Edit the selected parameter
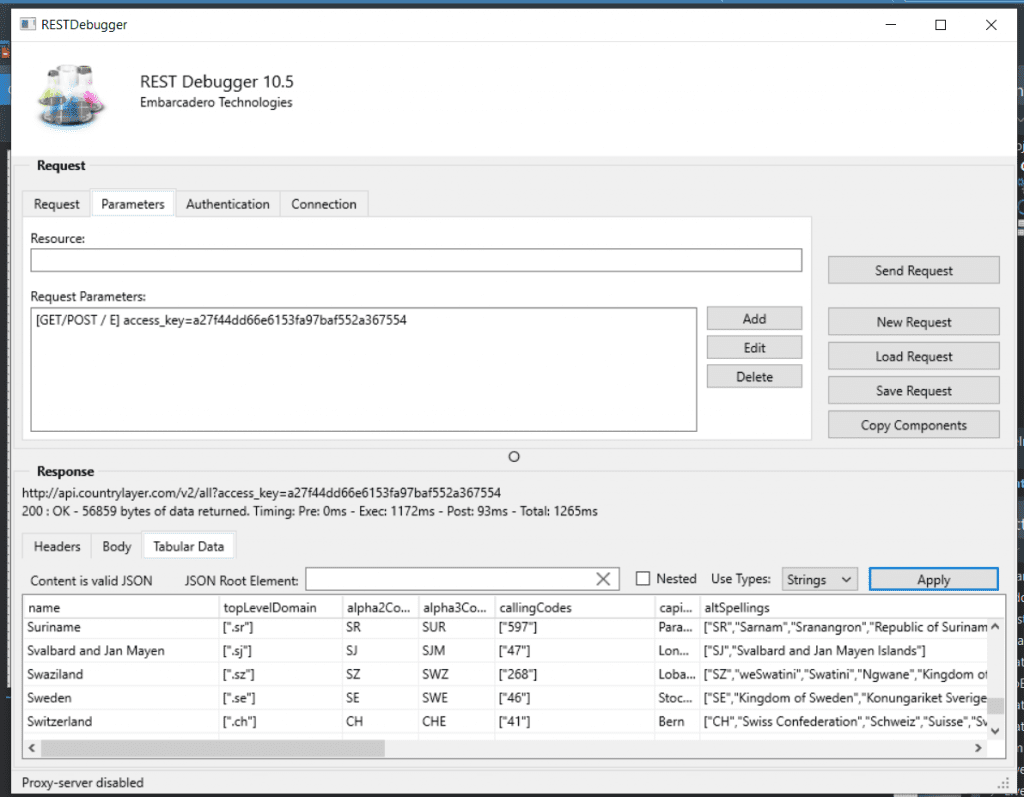 coord(754,348)
